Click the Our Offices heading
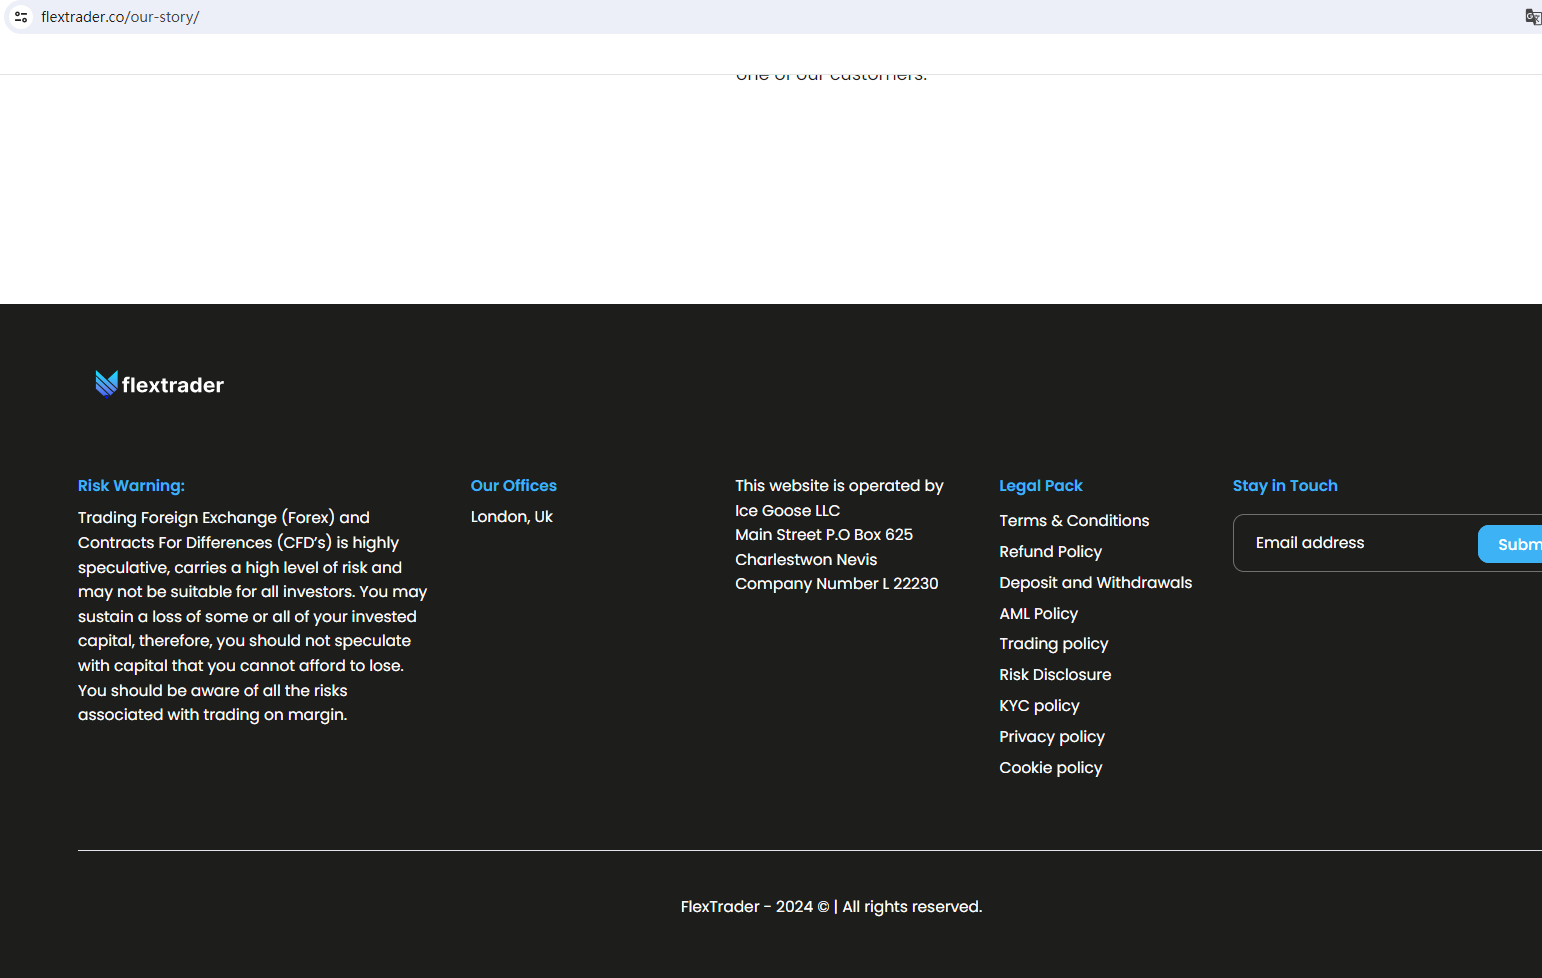The height and width of the screenshot is (978, 1542). tap(513, 486)
